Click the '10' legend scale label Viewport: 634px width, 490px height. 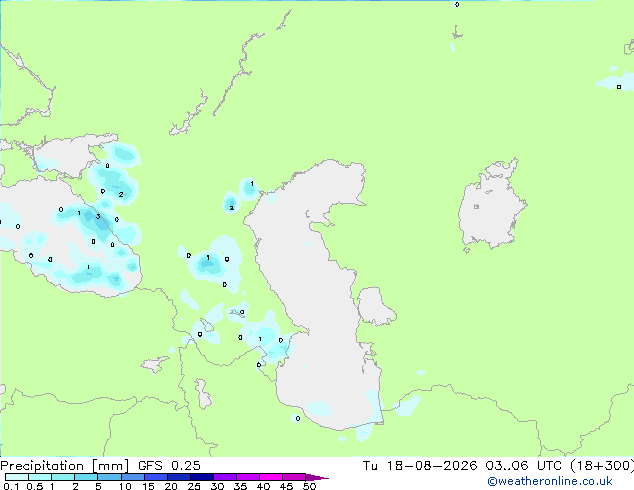[125, 486]
